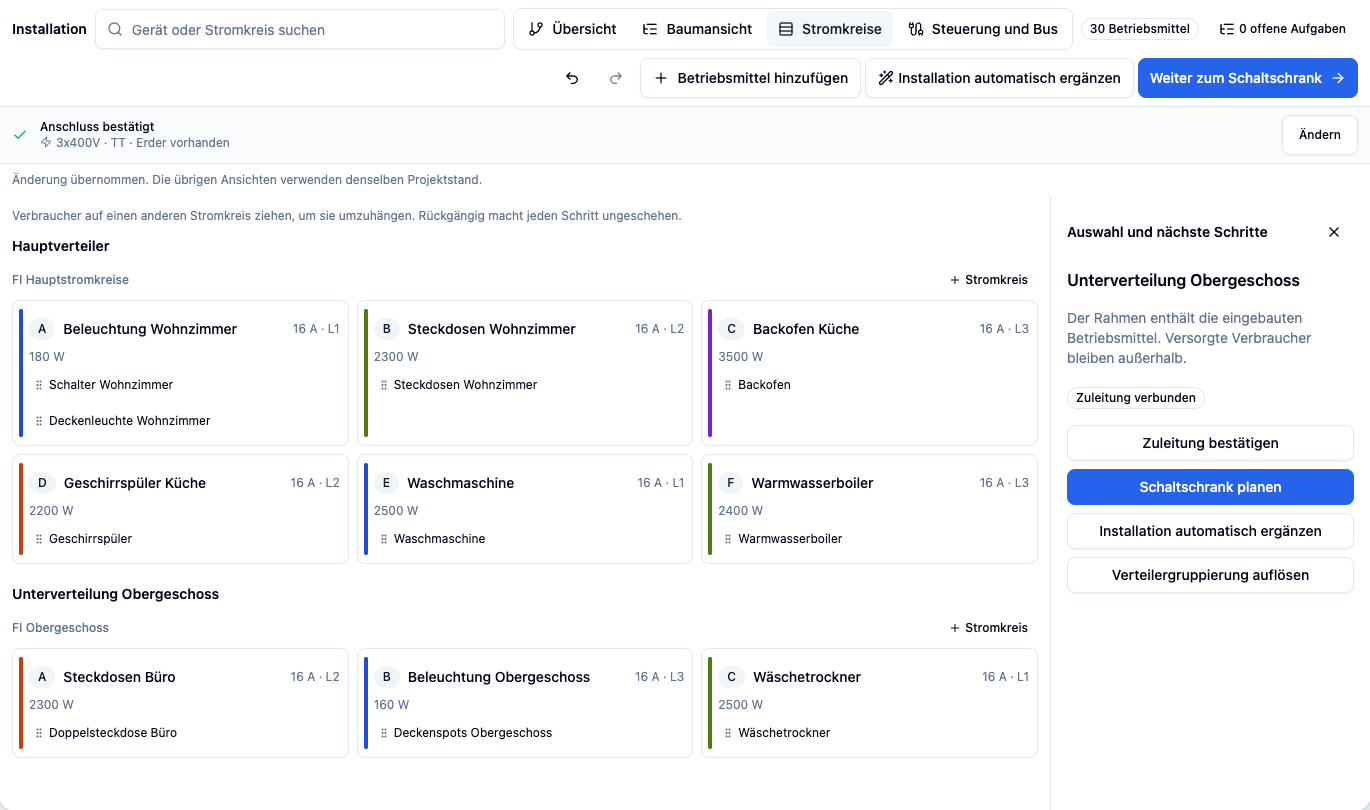Image resolution: width=1370 pixels, height=810 pixels.
Task: Grab the drag handle beside Schalter Wohnzimmer
Action: pyautogui.click(x=39, y=385)
